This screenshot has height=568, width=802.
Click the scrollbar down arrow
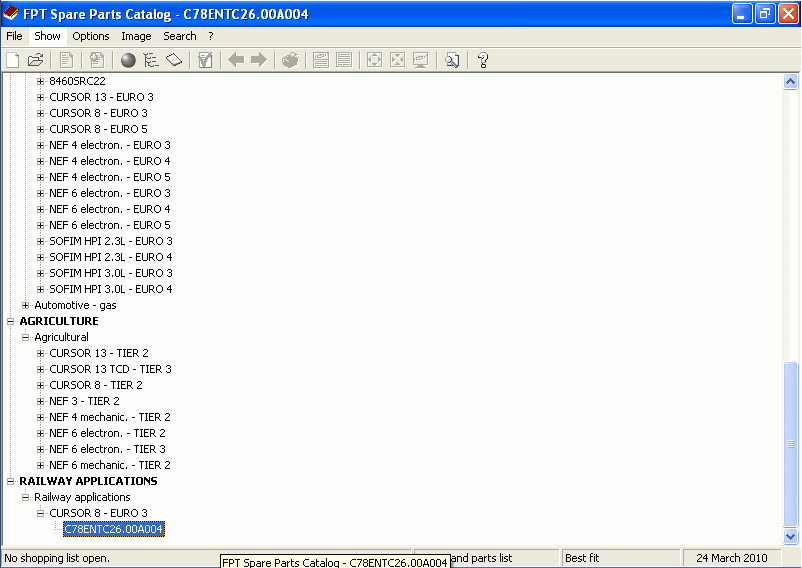[x=790, y=536]
